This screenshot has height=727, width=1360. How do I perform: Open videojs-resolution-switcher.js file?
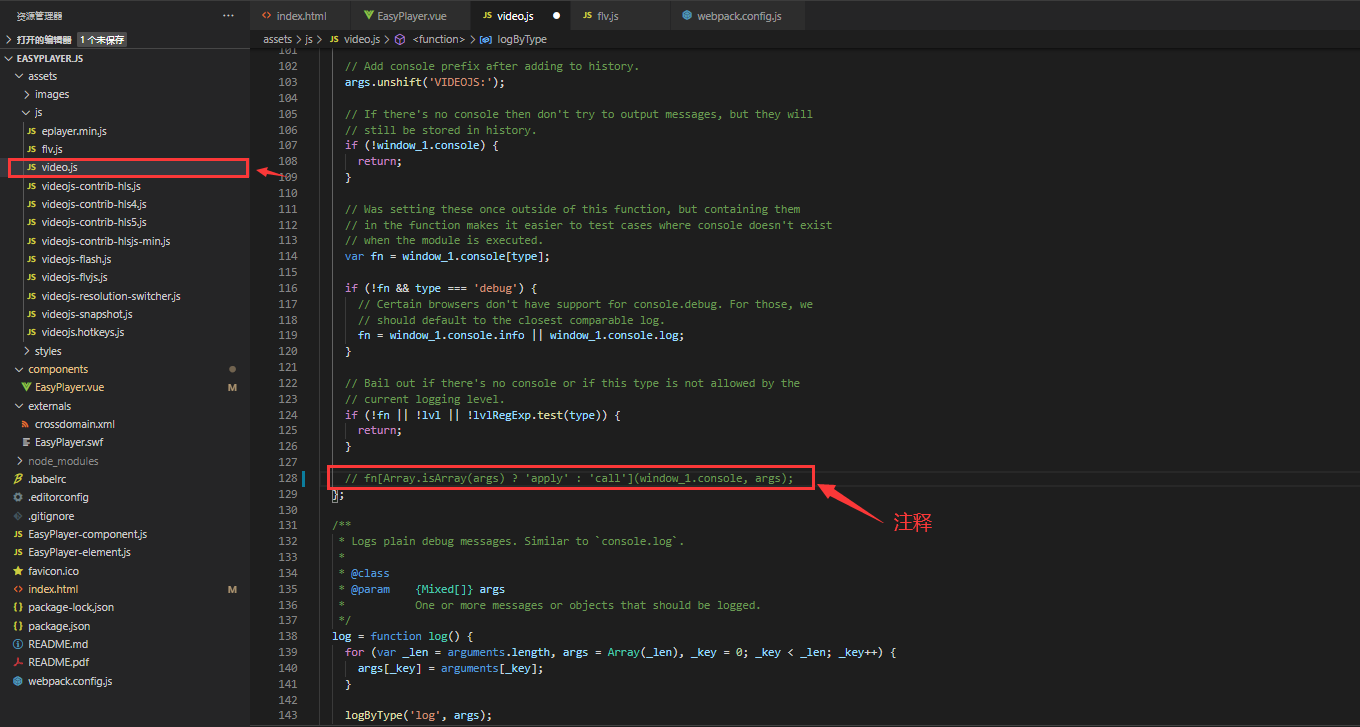[x=111, y=296]
